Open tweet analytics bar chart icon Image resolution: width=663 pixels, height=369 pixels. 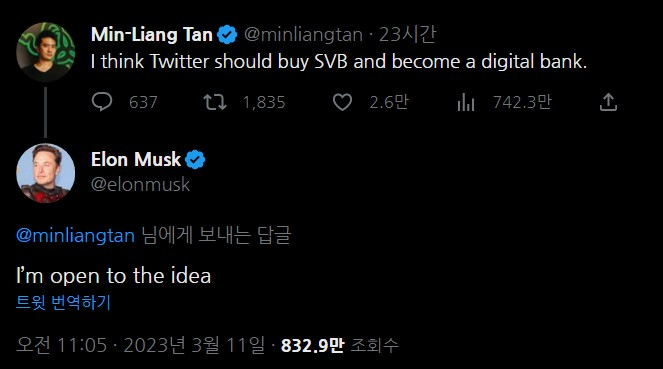tap(466, 102)
